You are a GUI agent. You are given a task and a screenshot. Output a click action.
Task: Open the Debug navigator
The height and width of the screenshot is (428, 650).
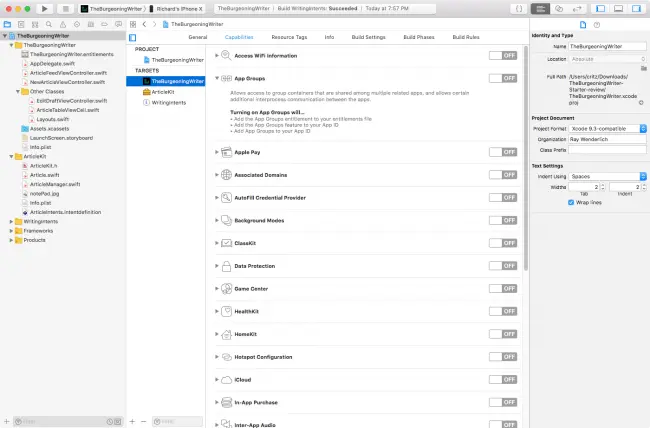tap(91, 24)
